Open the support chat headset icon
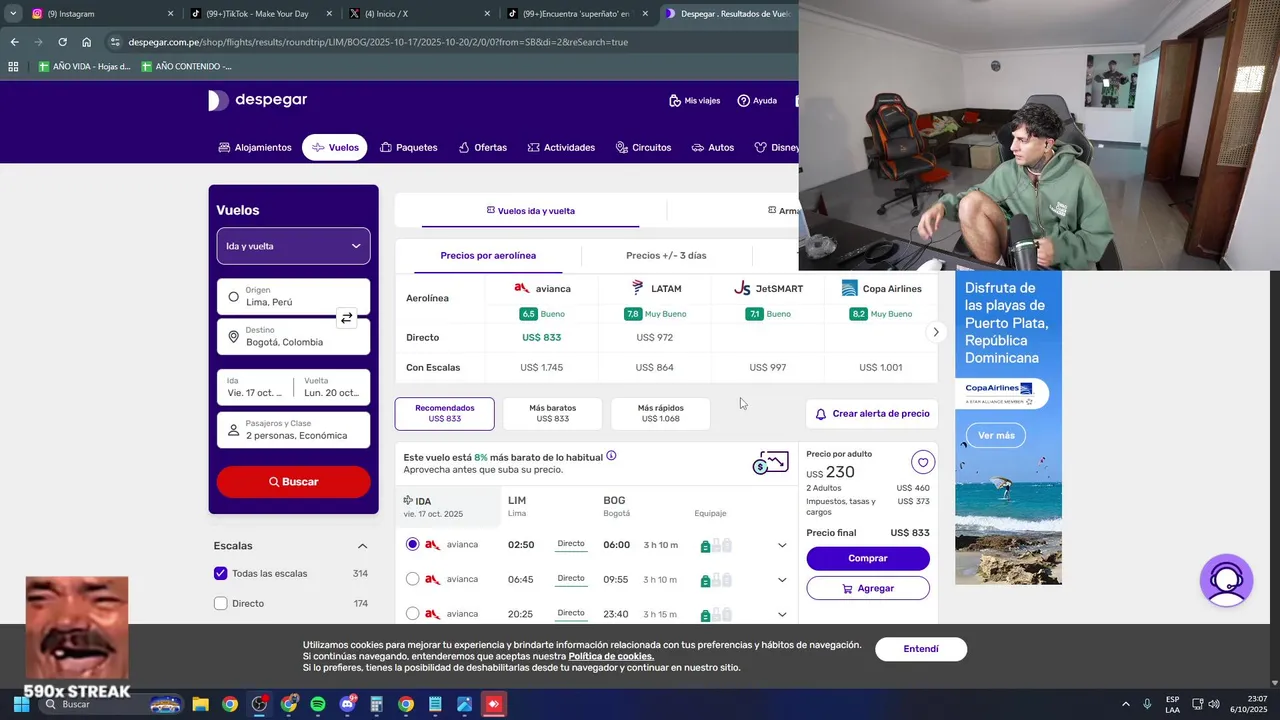1280x720 pixels. pyautogui.click(x=1226, y=580)
